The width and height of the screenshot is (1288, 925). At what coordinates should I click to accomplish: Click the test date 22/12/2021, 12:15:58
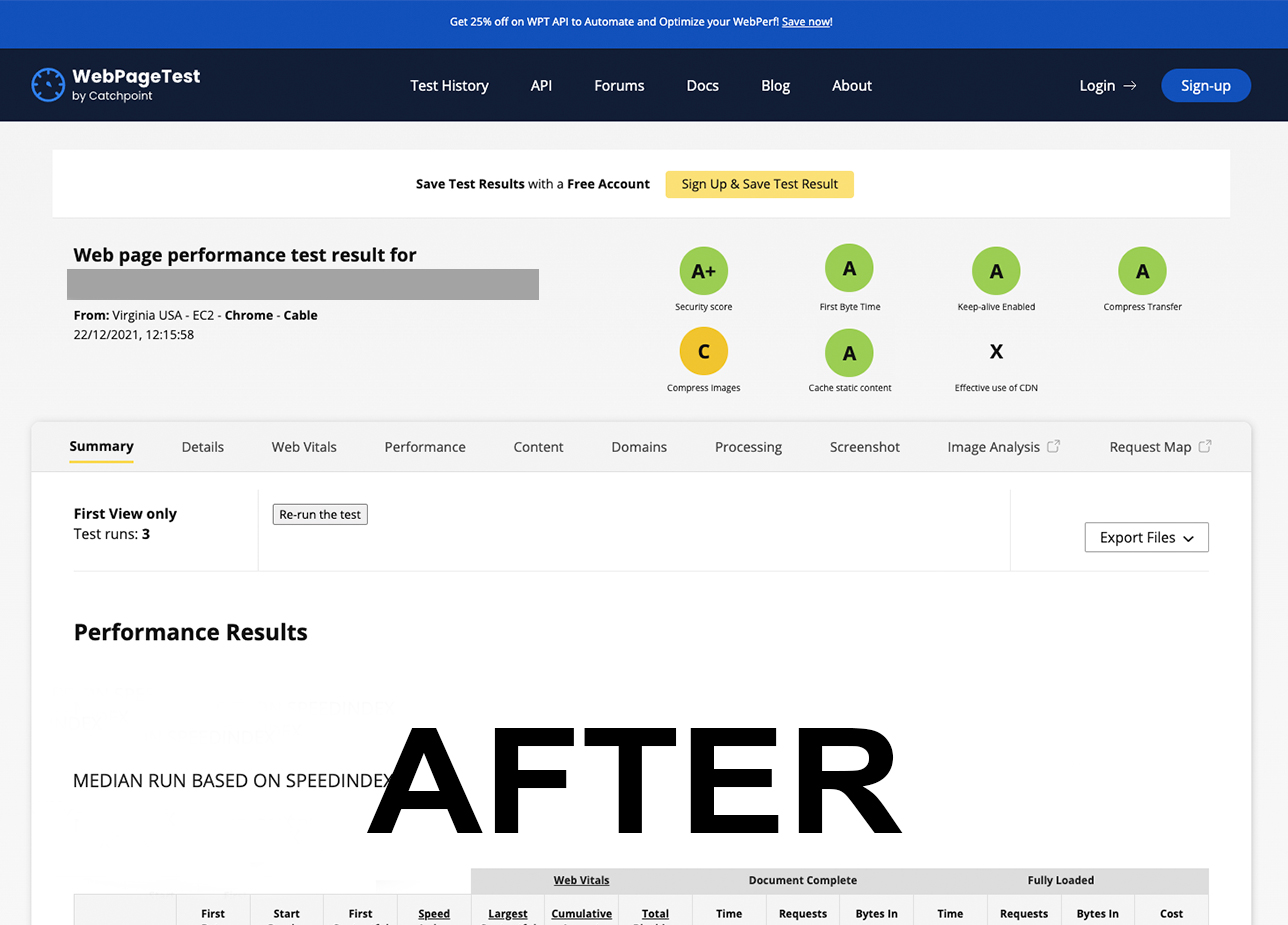[x=134, y=335]
